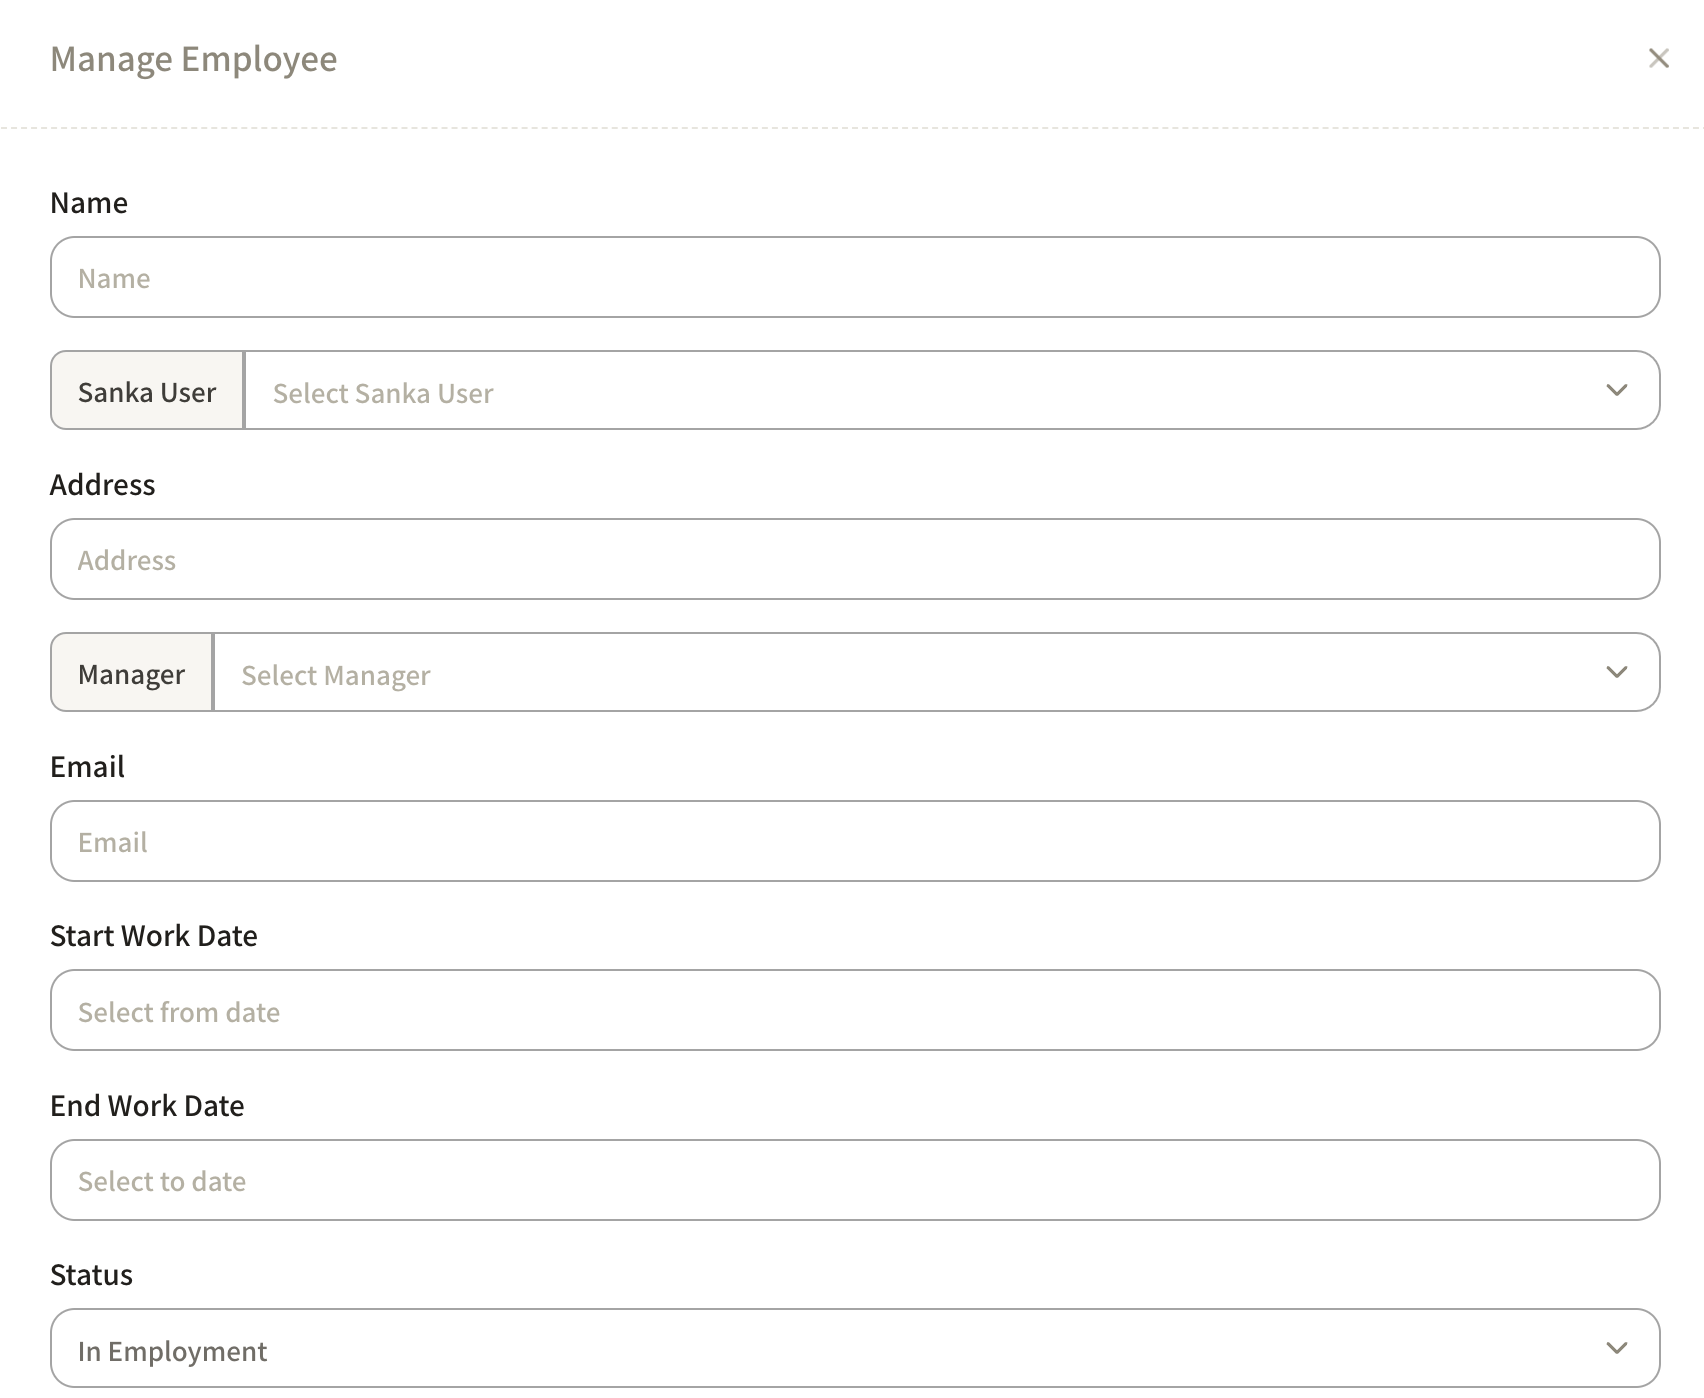Click the Email field label

(x=88, y=767)
